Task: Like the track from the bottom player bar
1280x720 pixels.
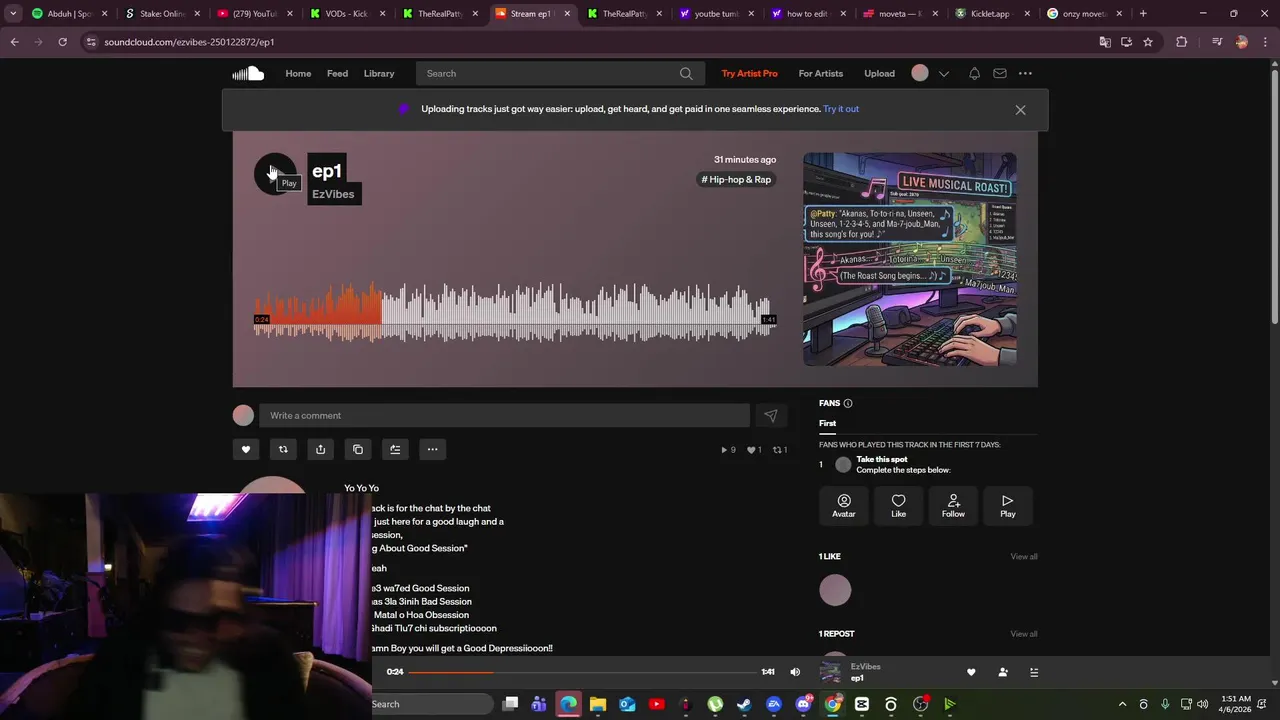Action: (x=971, y=672)
